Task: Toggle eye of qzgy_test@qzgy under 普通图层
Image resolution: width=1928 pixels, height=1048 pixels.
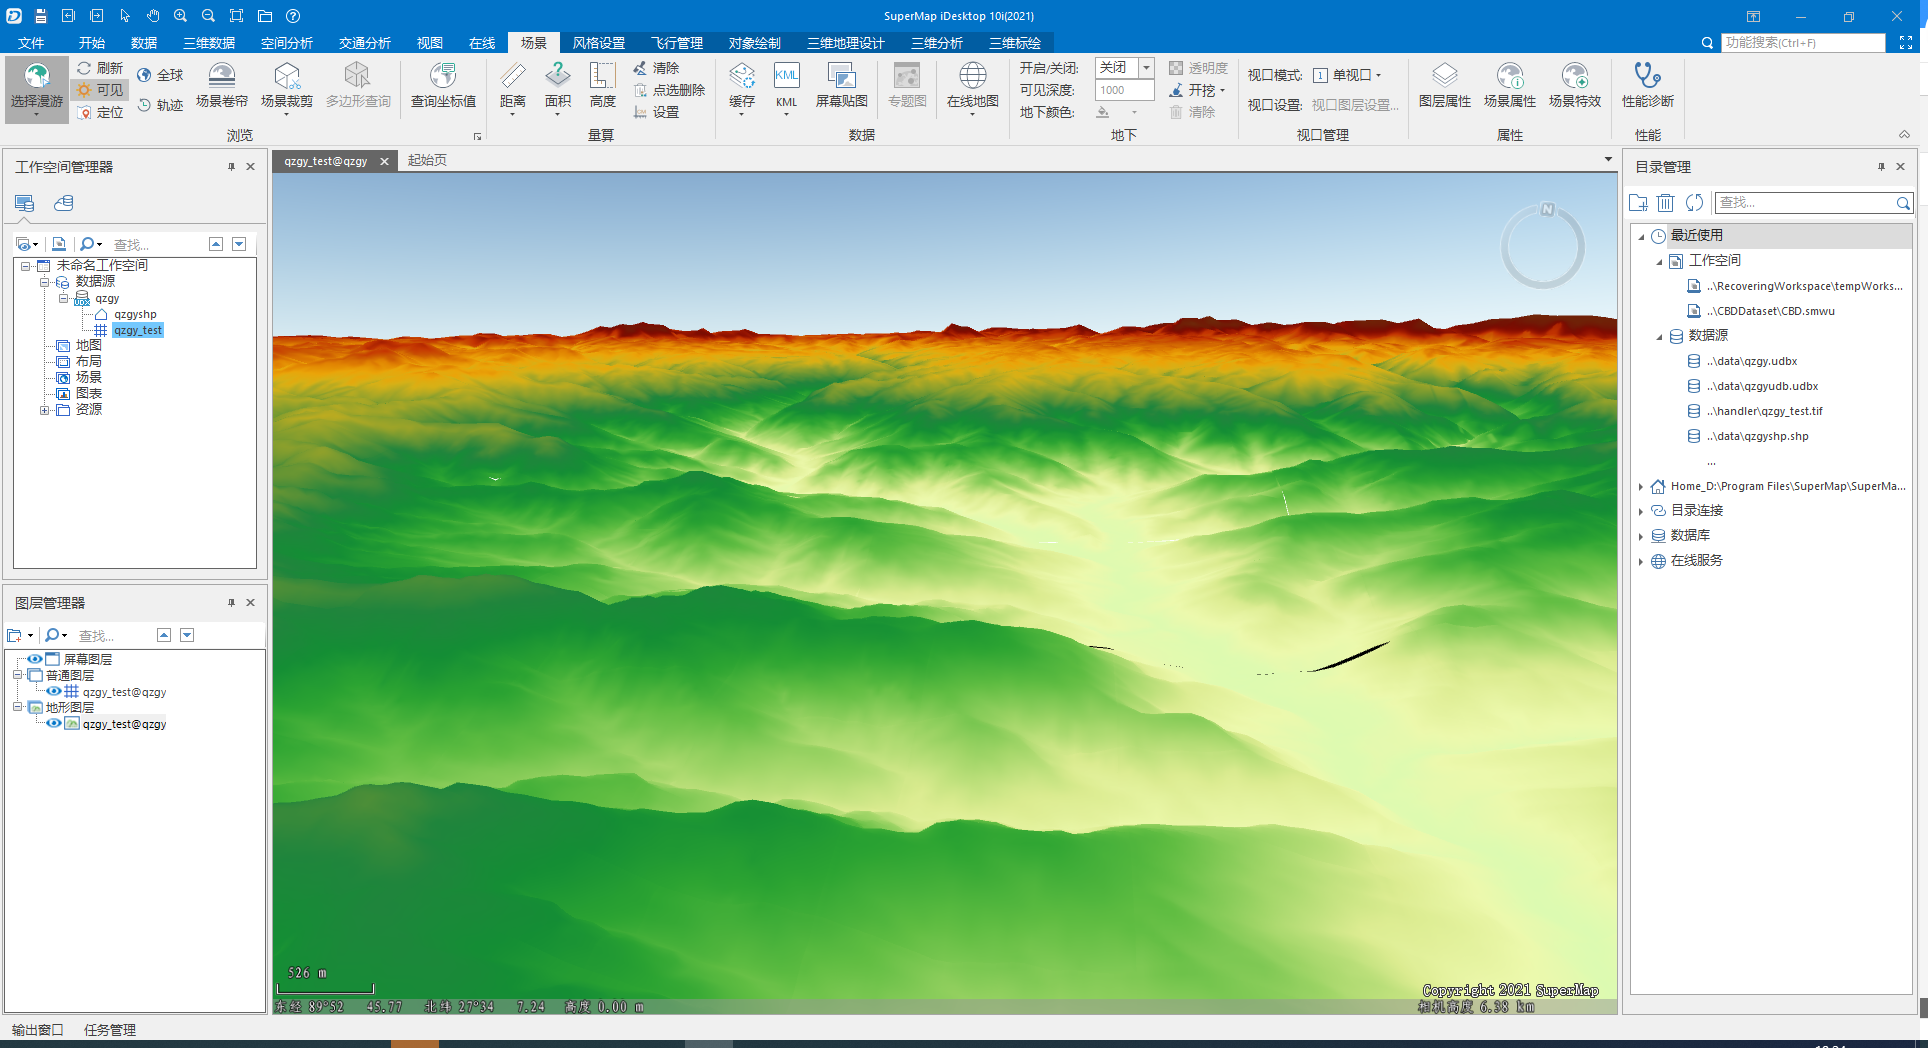Action: pos(54,691)
